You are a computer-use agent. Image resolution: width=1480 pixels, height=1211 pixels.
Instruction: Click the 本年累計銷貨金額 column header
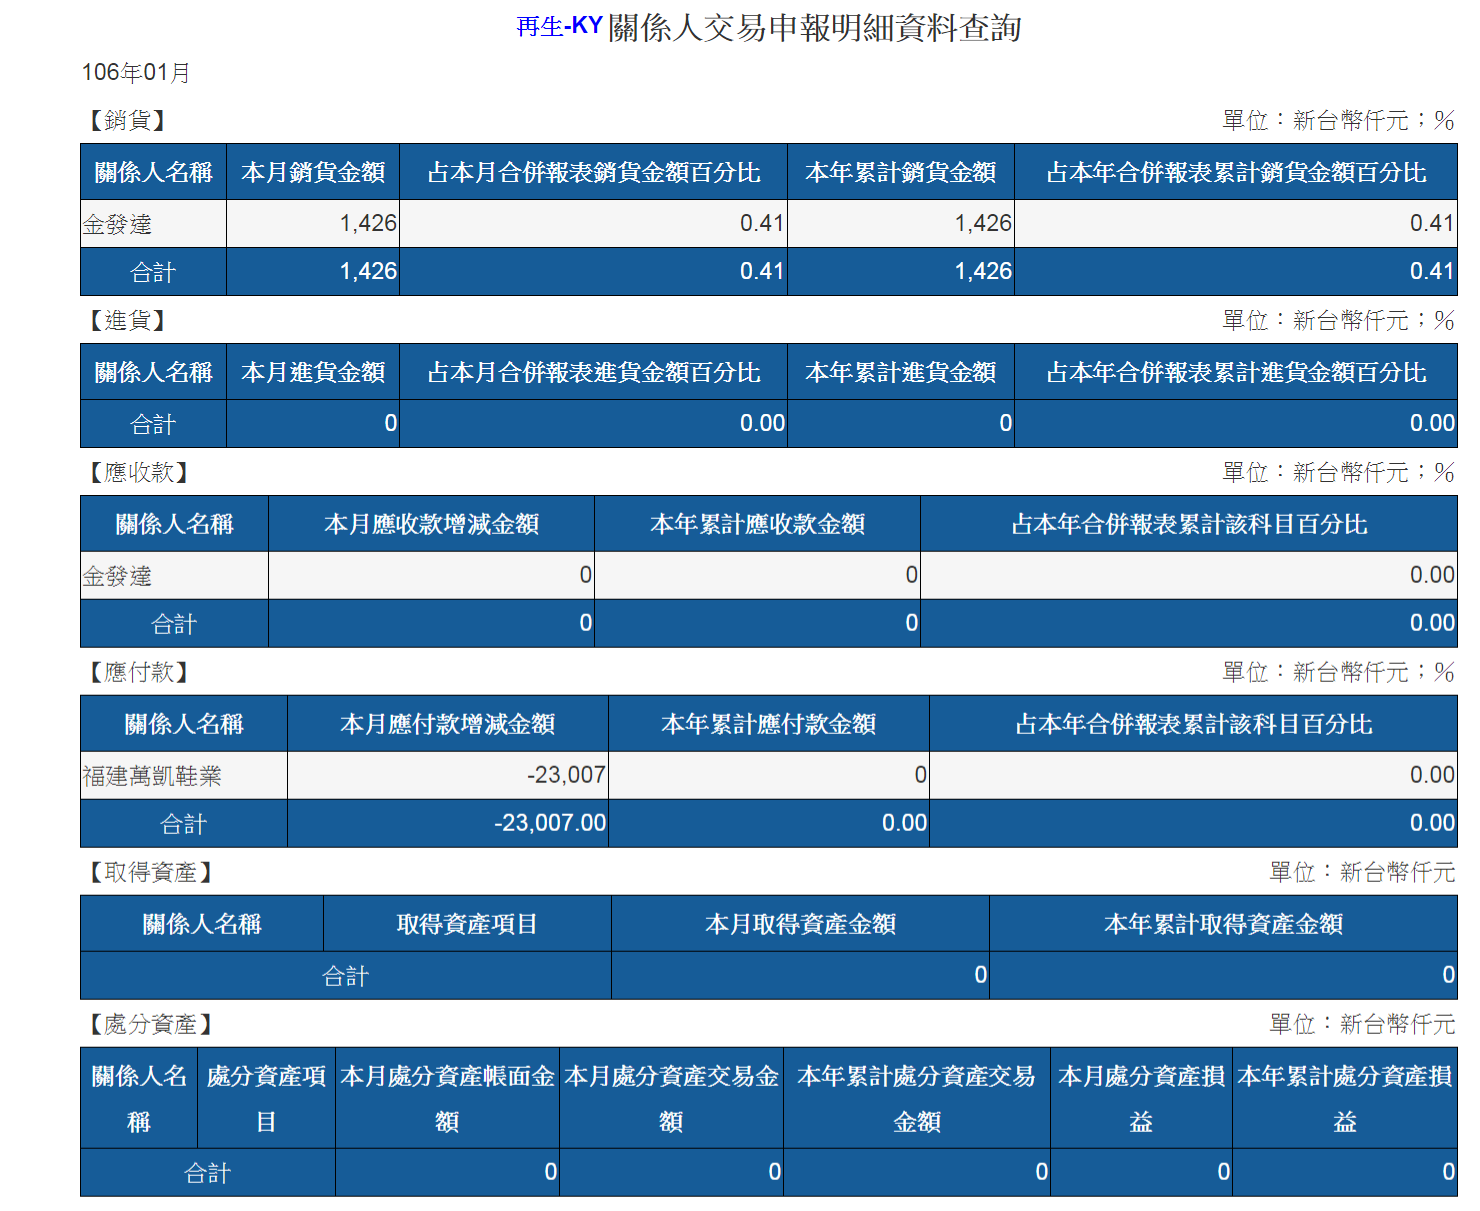pos(901,172)
